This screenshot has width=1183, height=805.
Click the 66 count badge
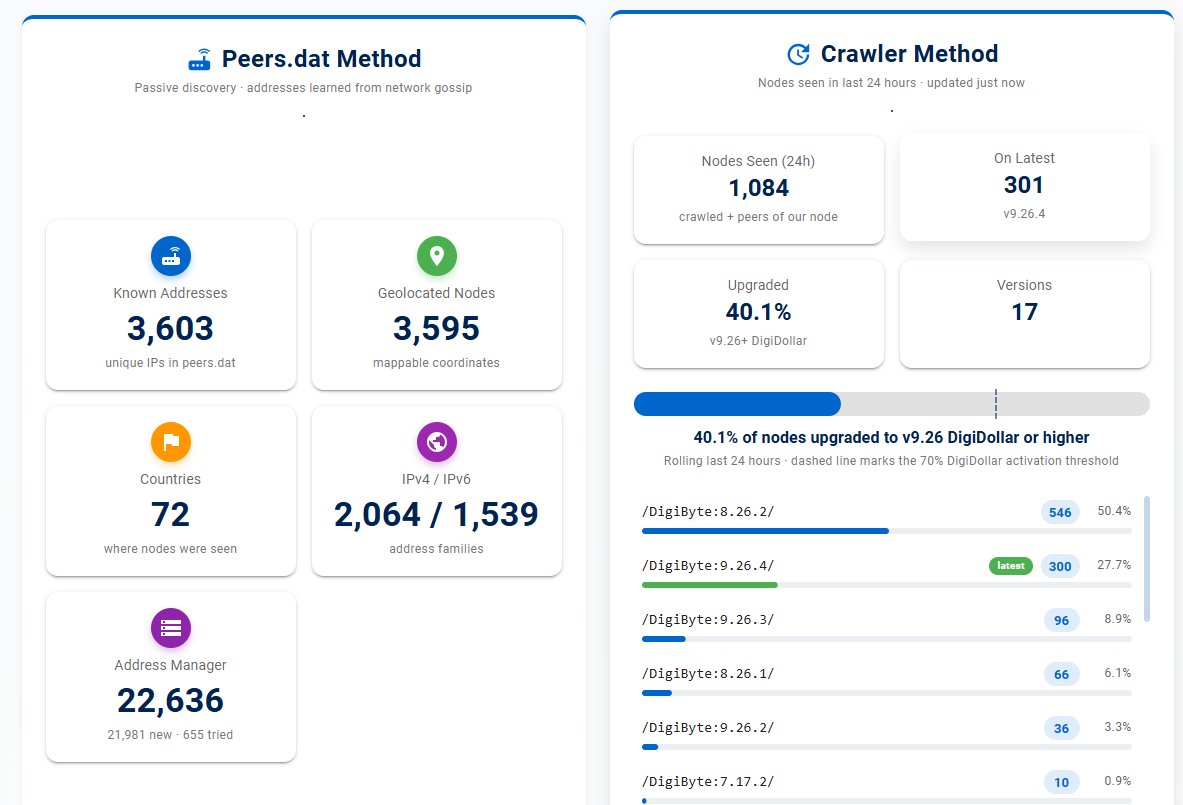pos(1062,674)
